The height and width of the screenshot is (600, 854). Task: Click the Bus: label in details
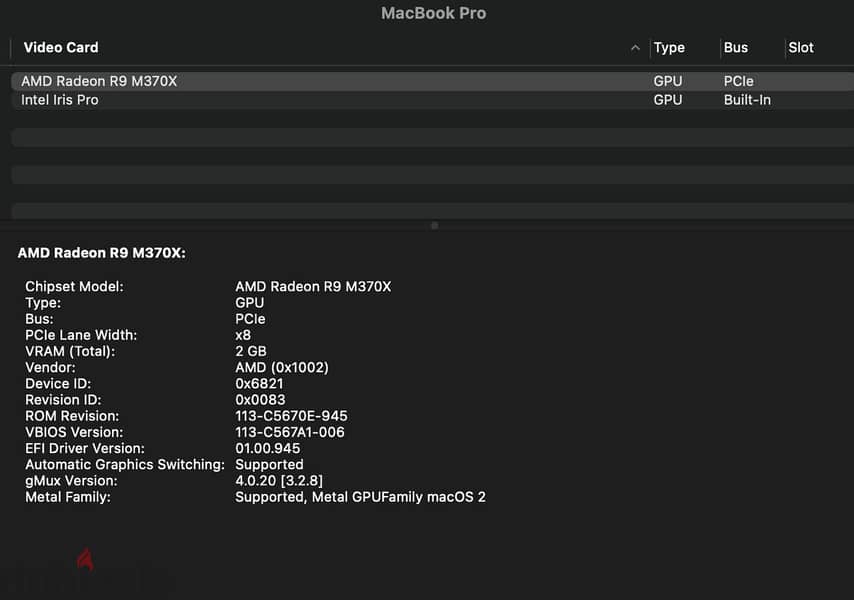[39, 319]
